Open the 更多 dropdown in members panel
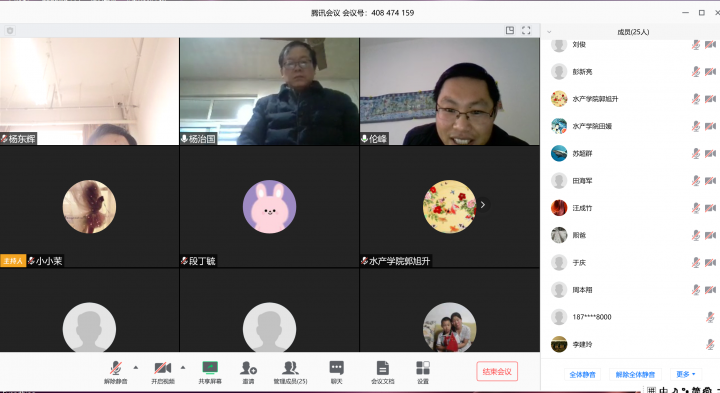This screenshot has height=393, width=720. (686, 374)
